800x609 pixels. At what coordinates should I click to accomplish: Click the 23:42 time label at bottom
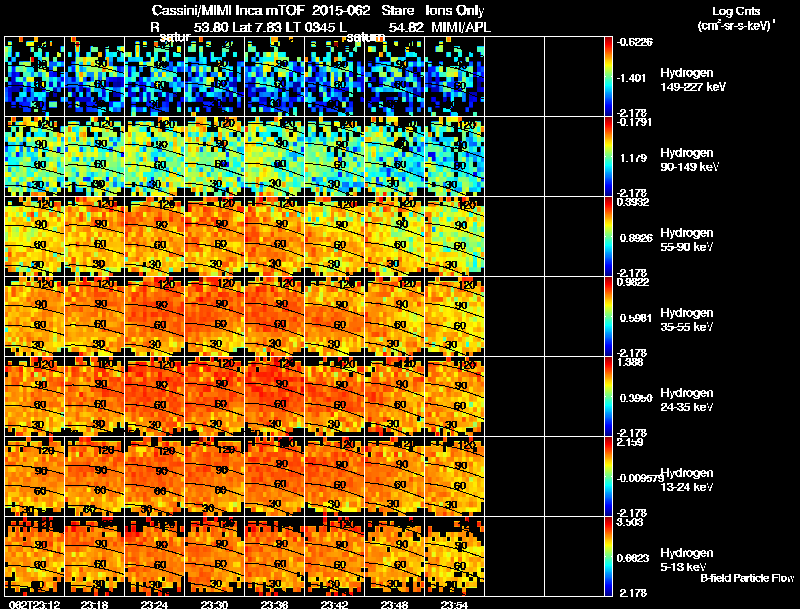335,604
